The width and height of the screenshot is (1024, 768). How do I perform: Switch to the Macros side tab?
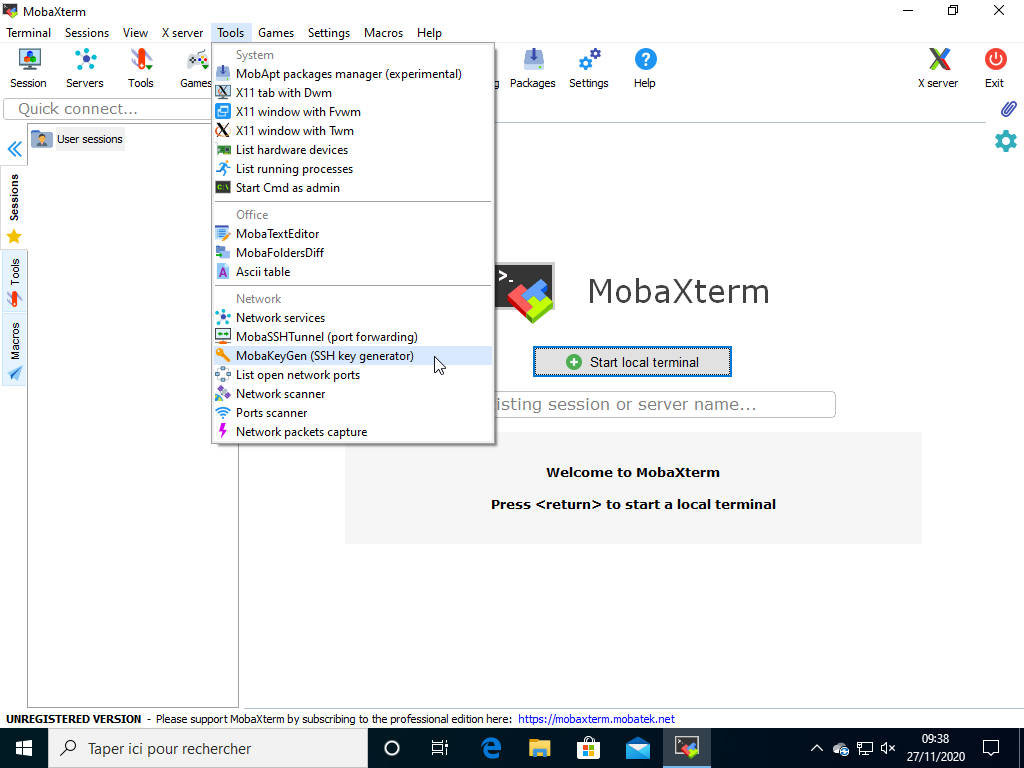(x=14, y=349)
